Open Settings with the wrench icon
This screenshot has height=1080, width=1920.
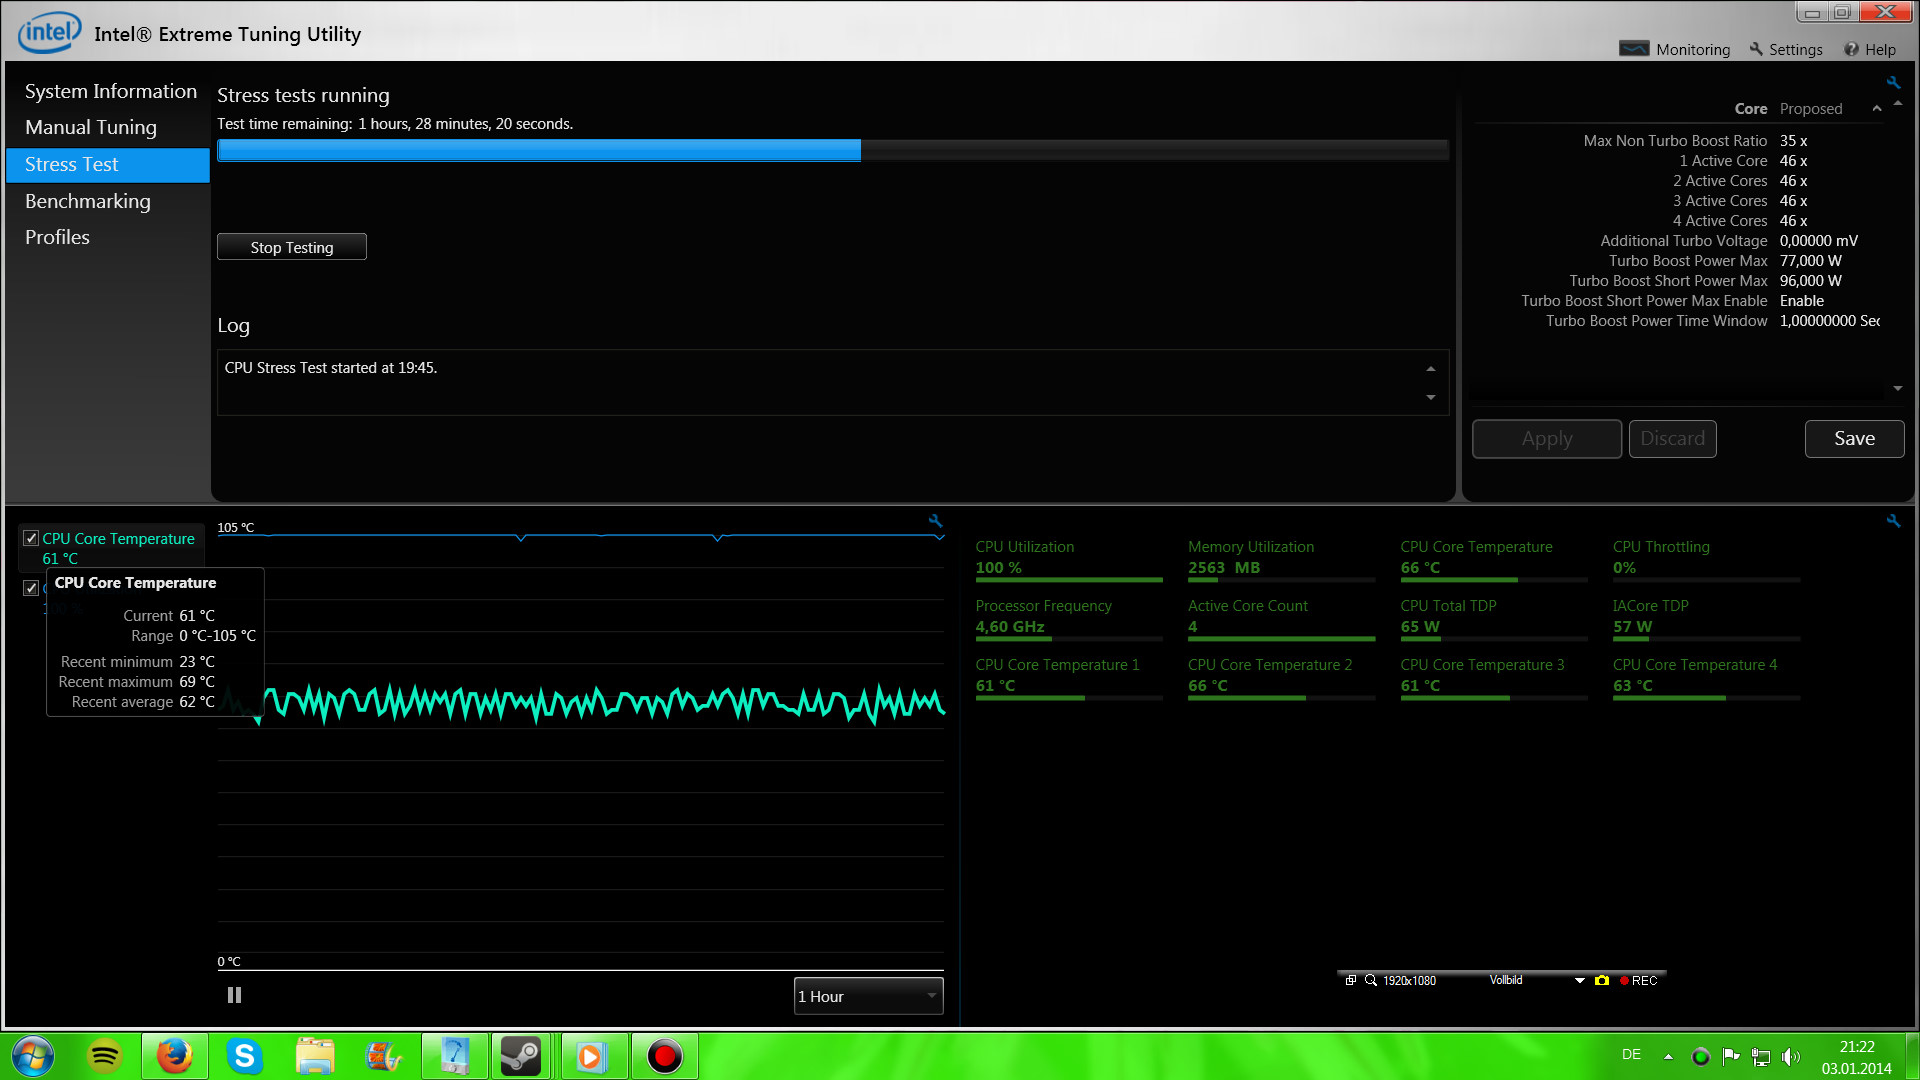[1756, 49]
